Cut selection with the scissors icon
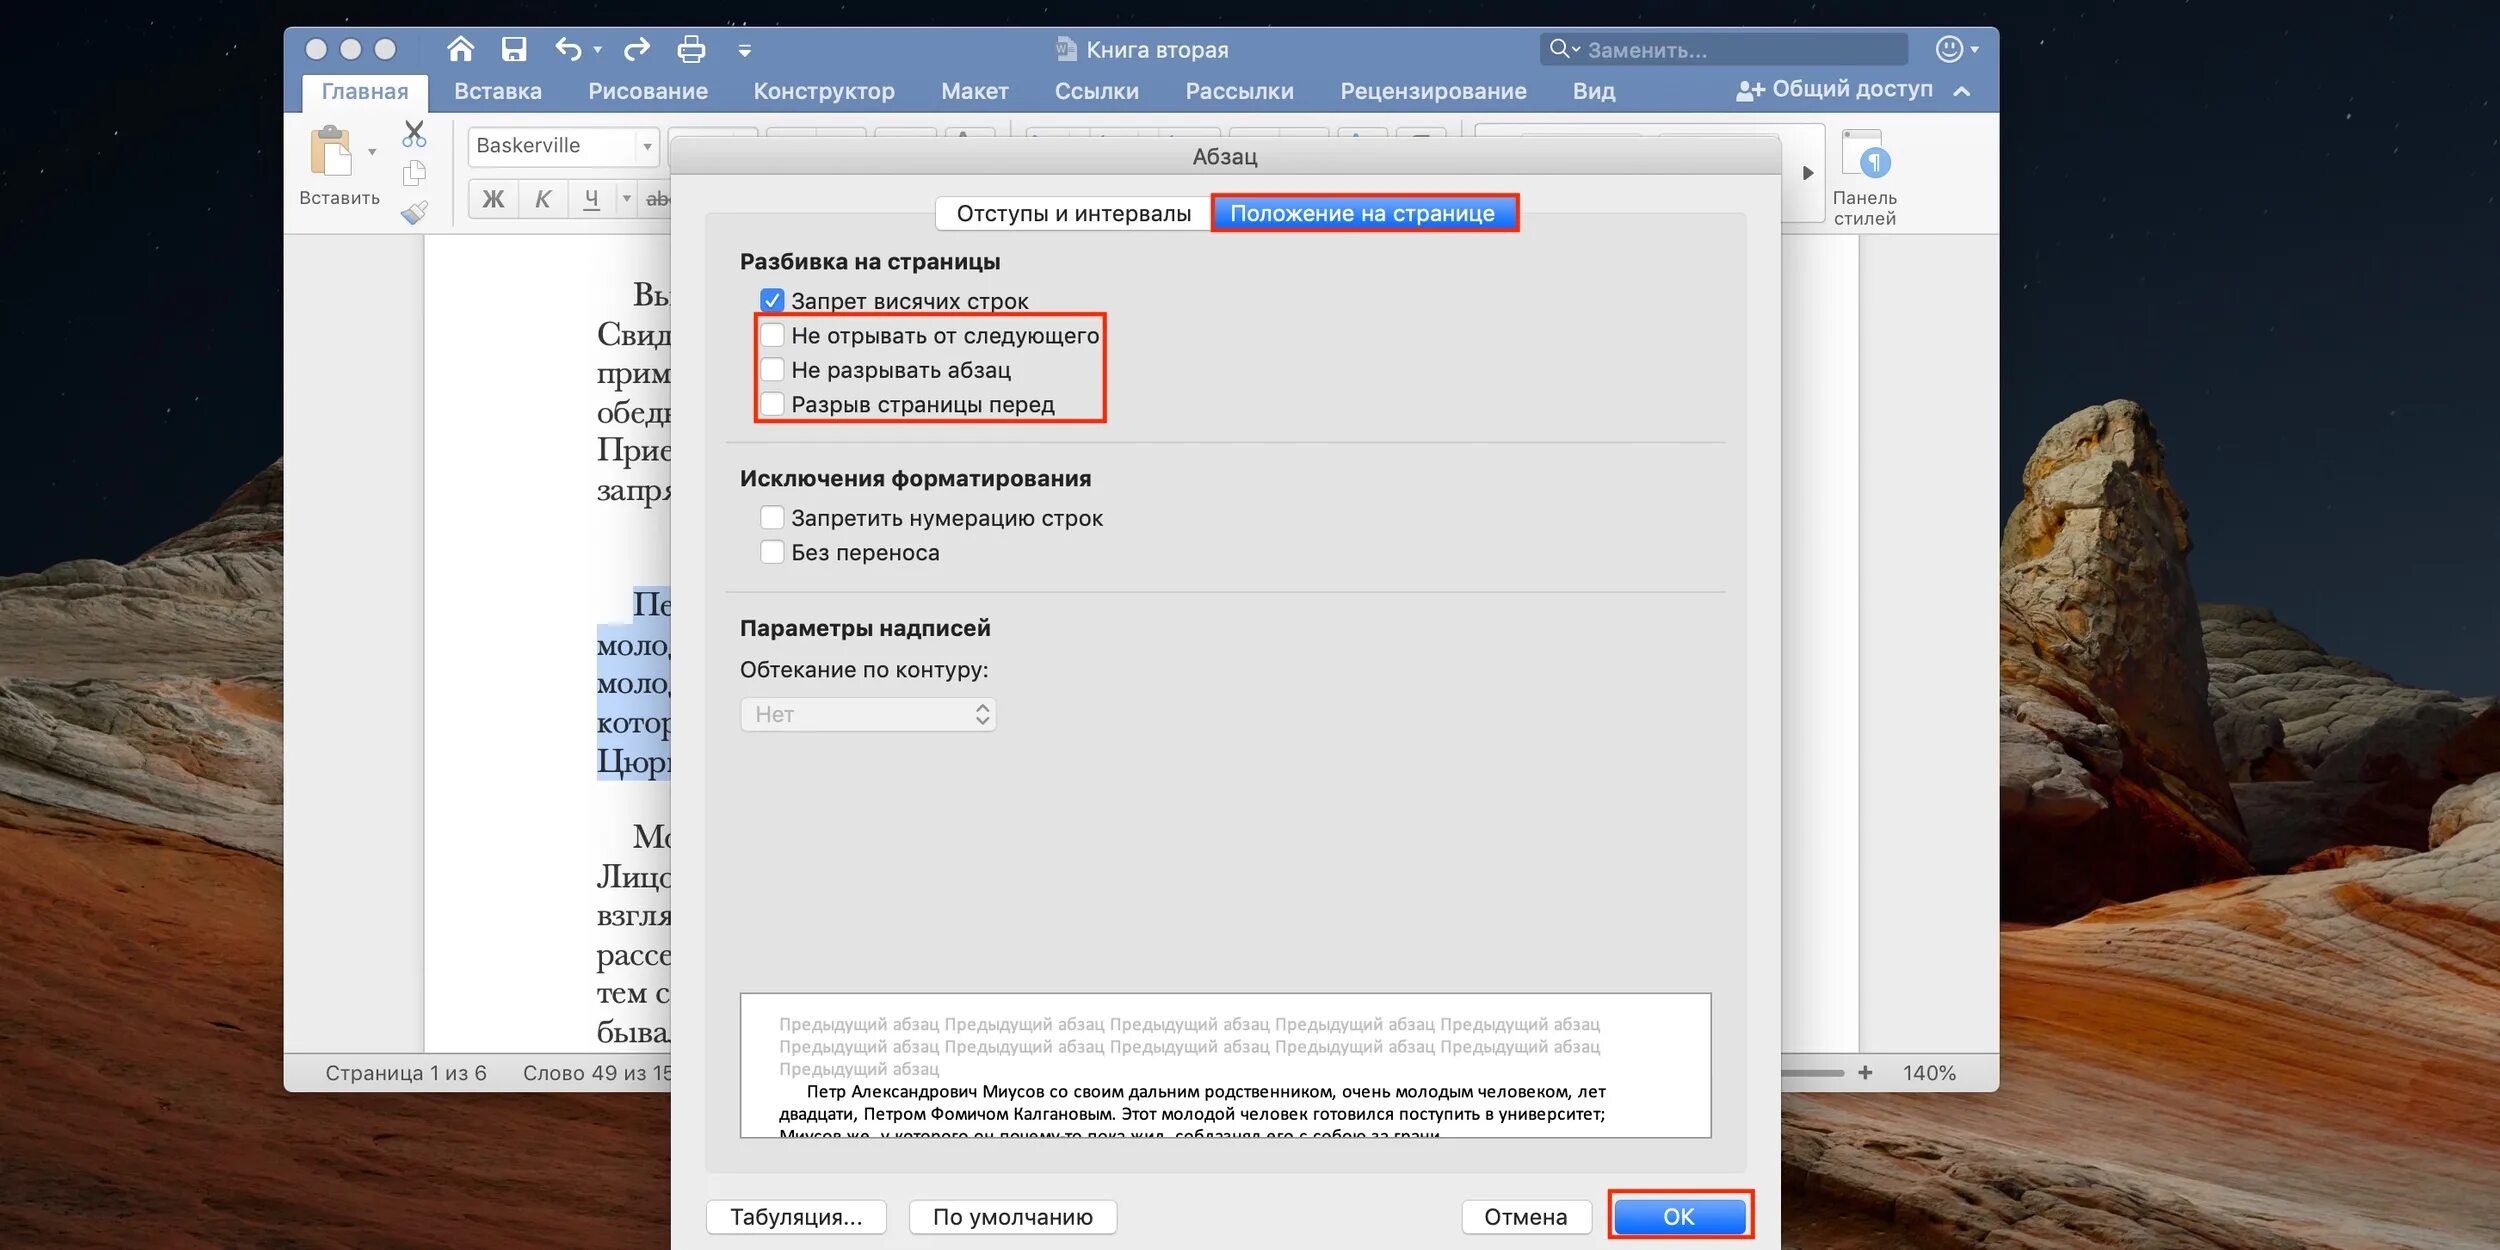 [x=414, y=134]
